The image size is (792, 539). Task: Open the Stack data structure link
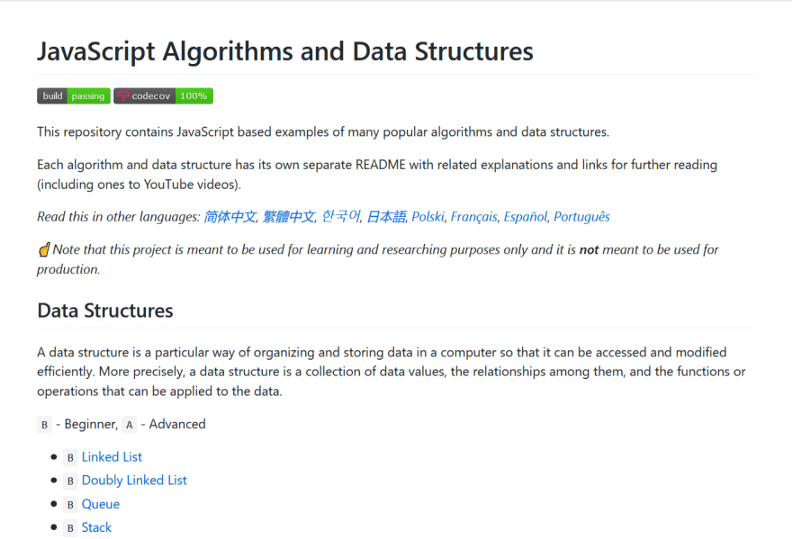pos(96,527)
